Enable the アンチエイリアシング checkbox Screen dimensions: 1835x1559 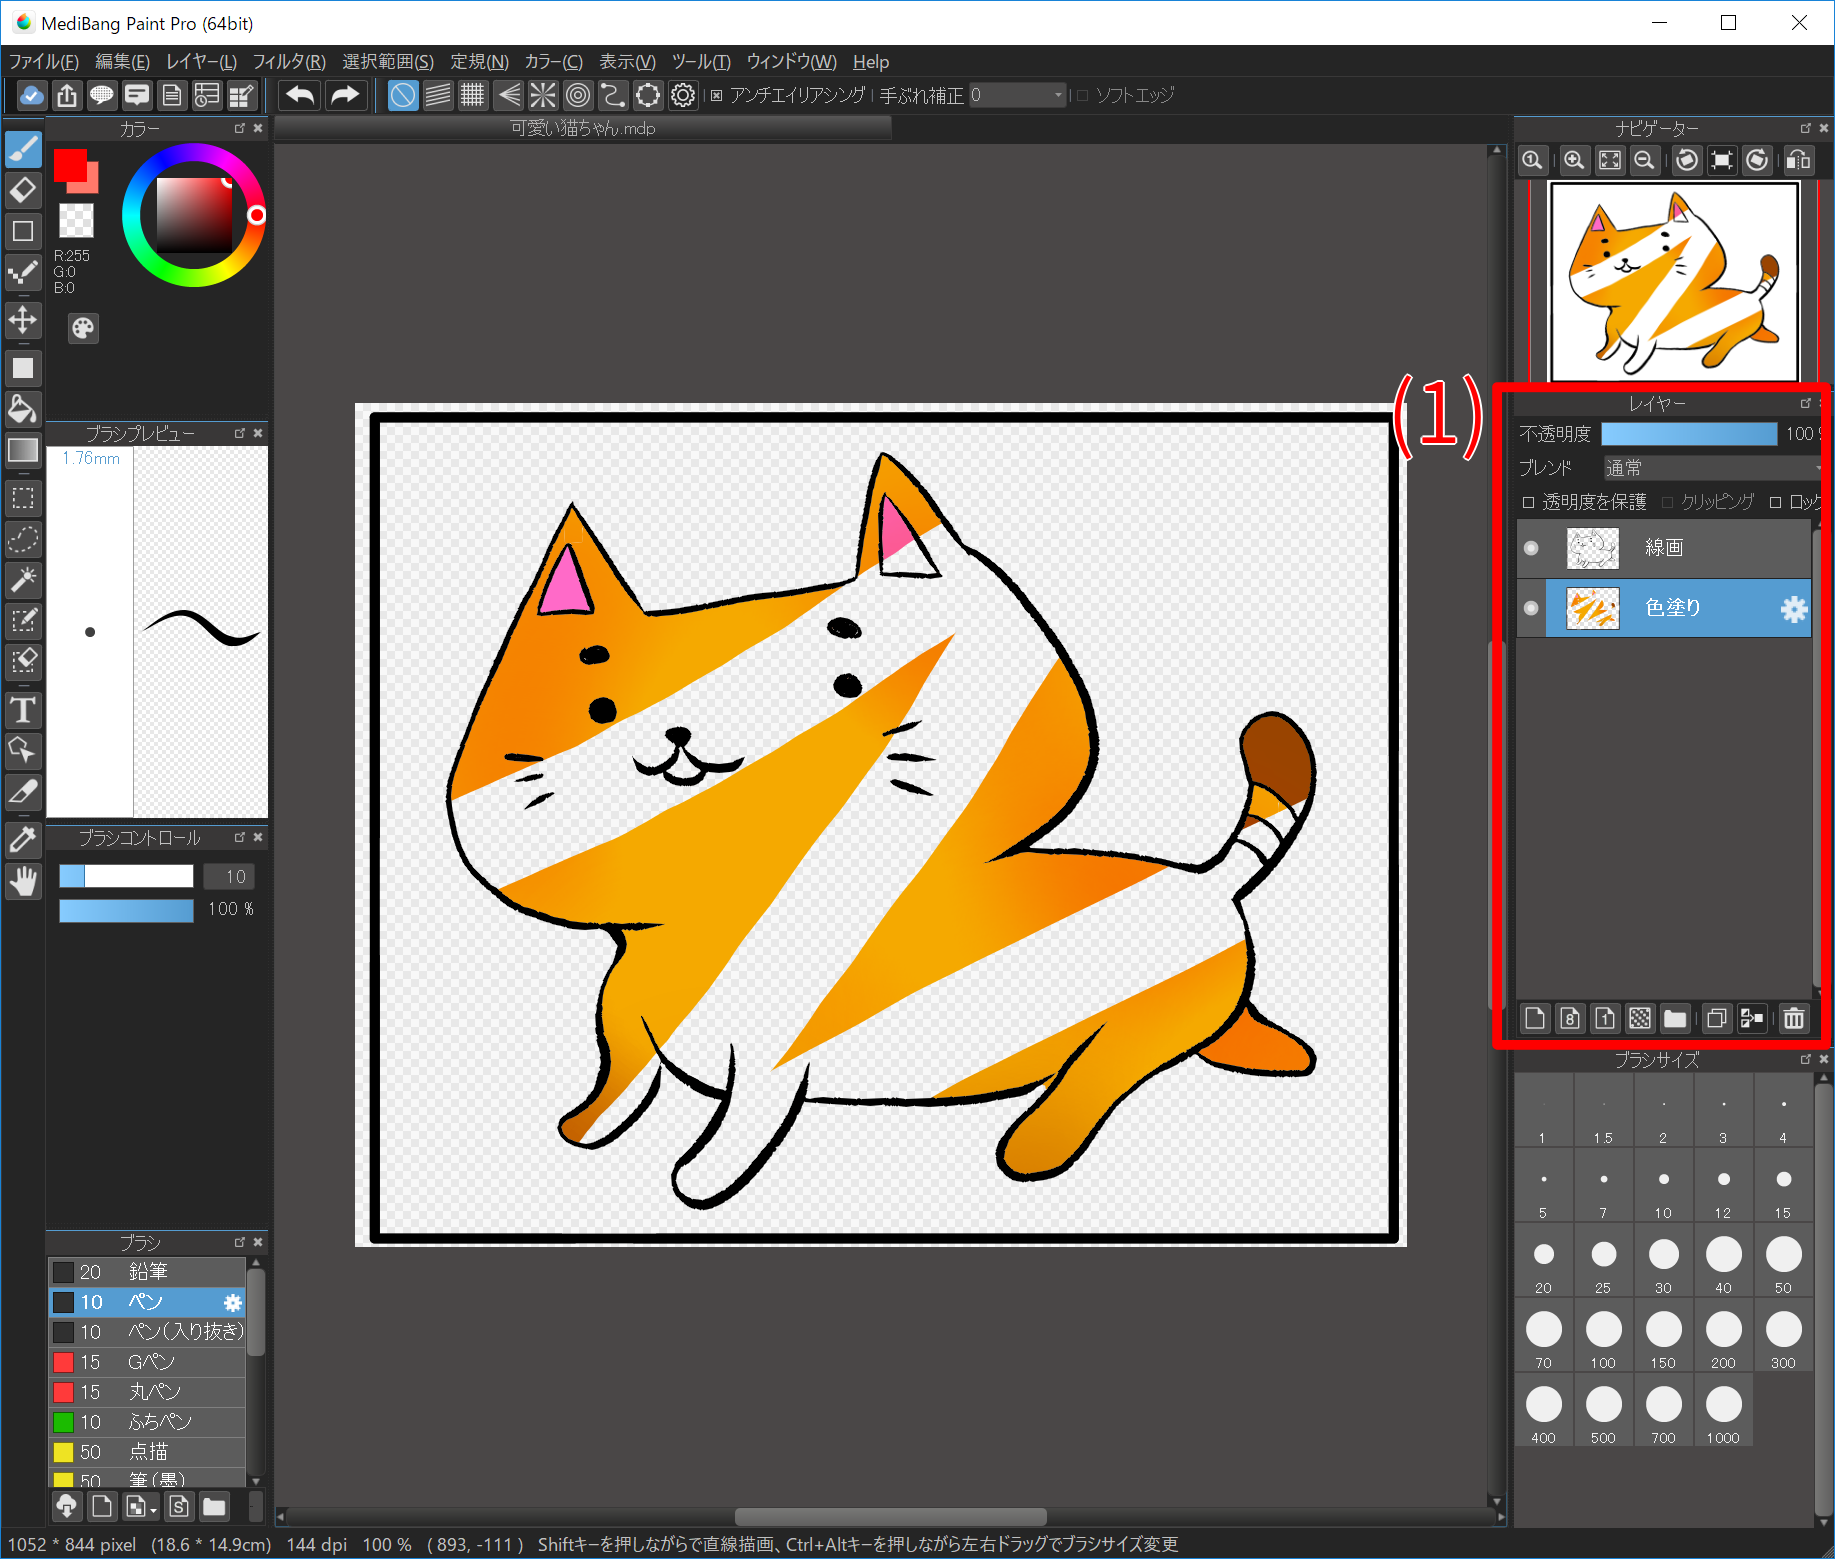click(716, 95)
